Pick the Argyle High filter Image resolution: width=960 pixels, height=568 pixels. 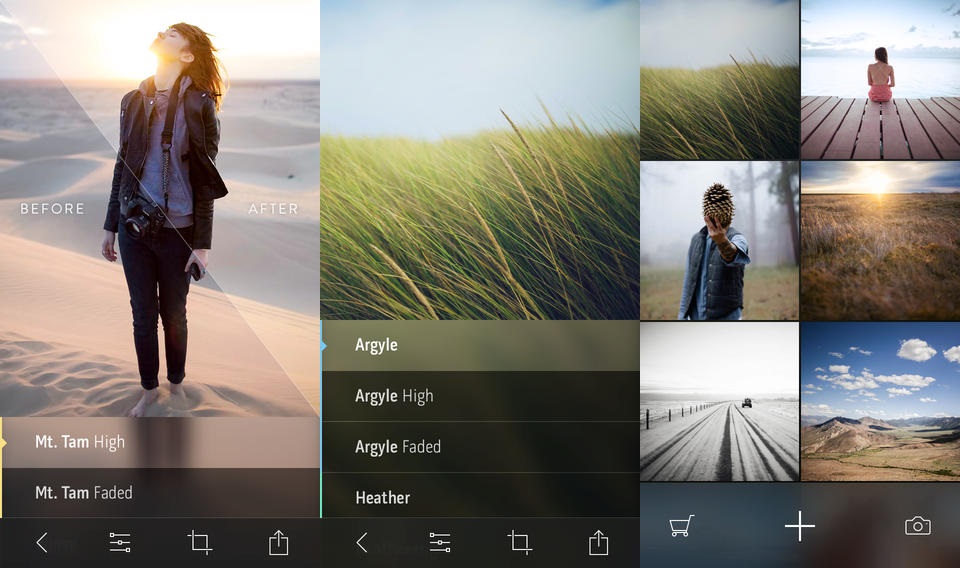coord(480,396)
